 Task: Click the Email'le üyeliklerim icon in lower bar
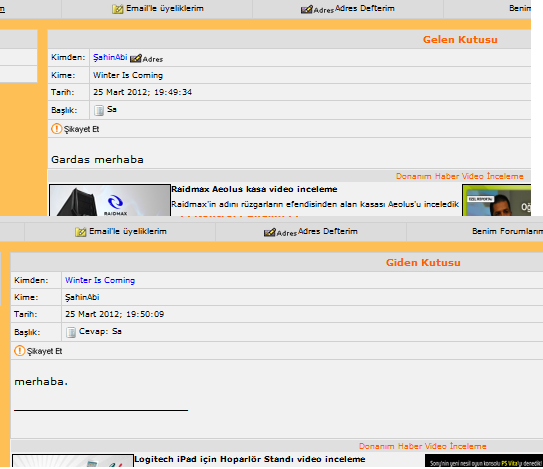[x=81, y=232]
